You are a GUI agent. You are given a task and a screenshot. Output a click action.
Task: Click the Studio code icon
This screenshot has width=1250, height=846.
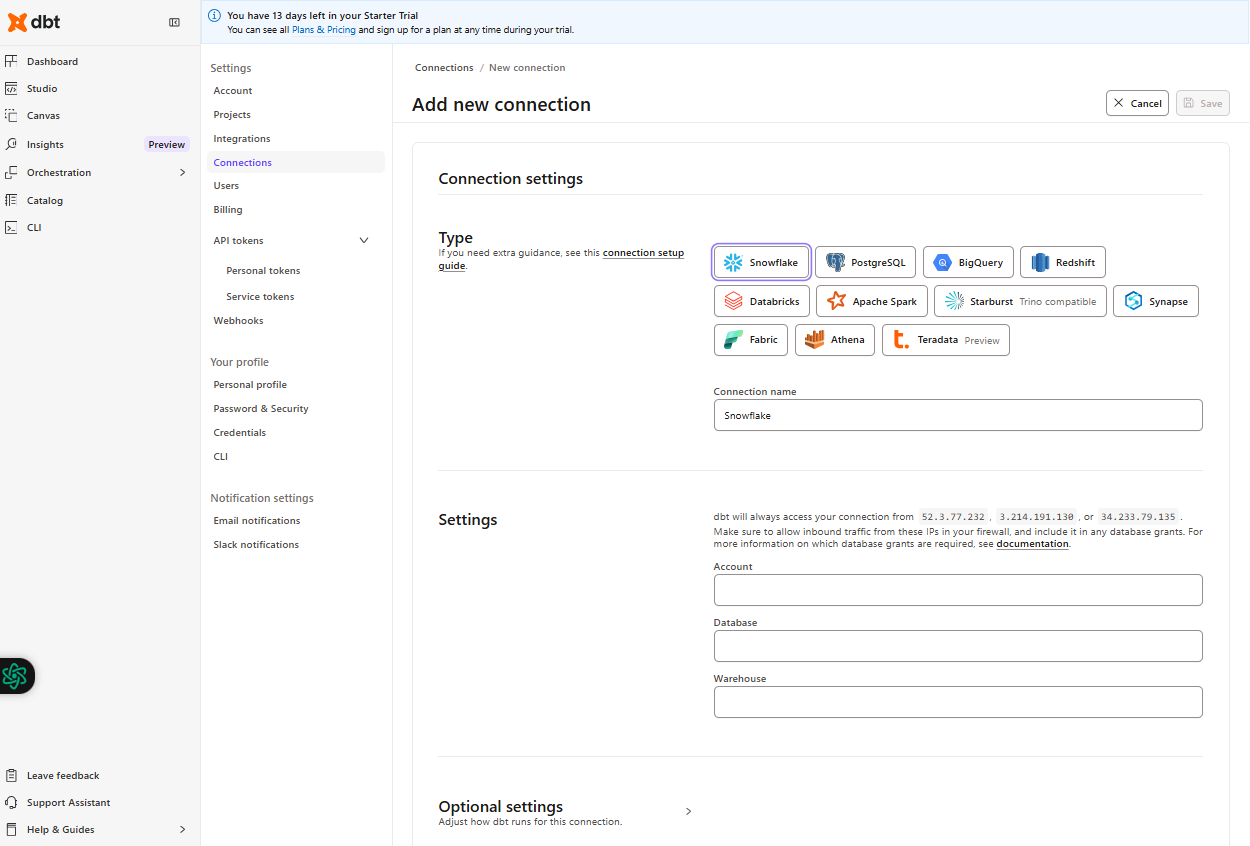pos(11,88)
